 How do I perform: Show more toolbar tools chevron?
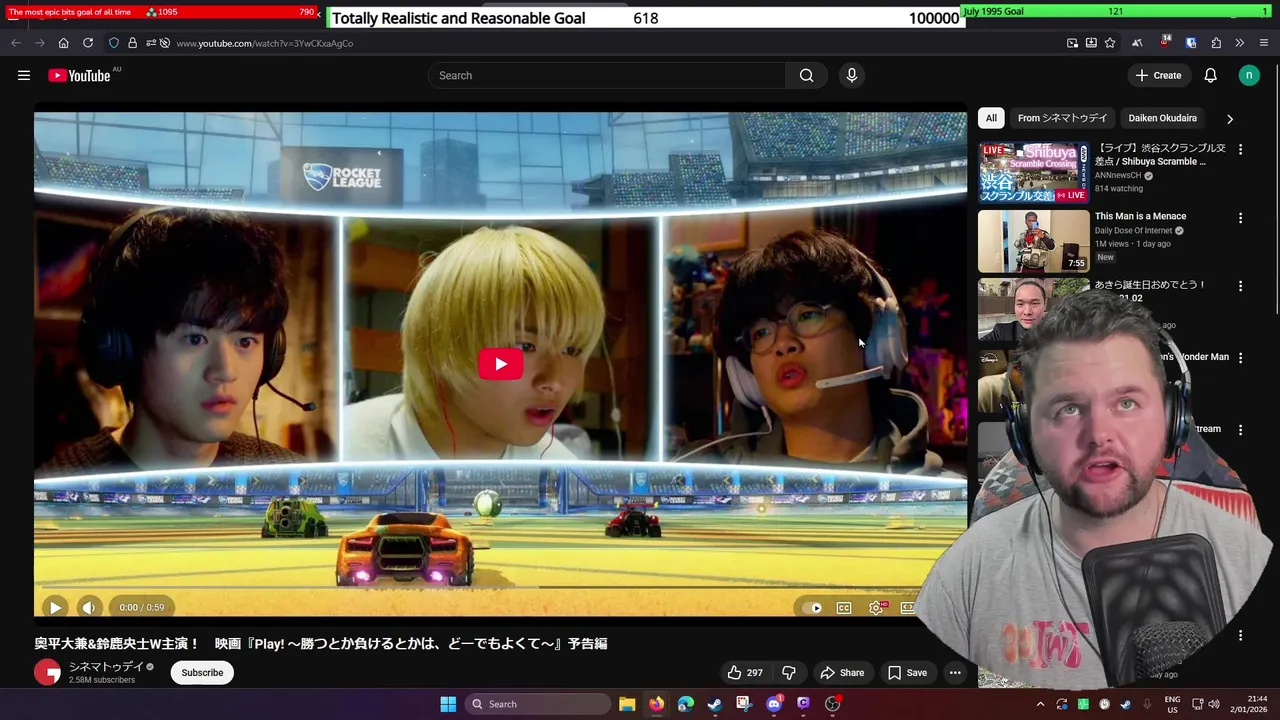coord(1240,43)
